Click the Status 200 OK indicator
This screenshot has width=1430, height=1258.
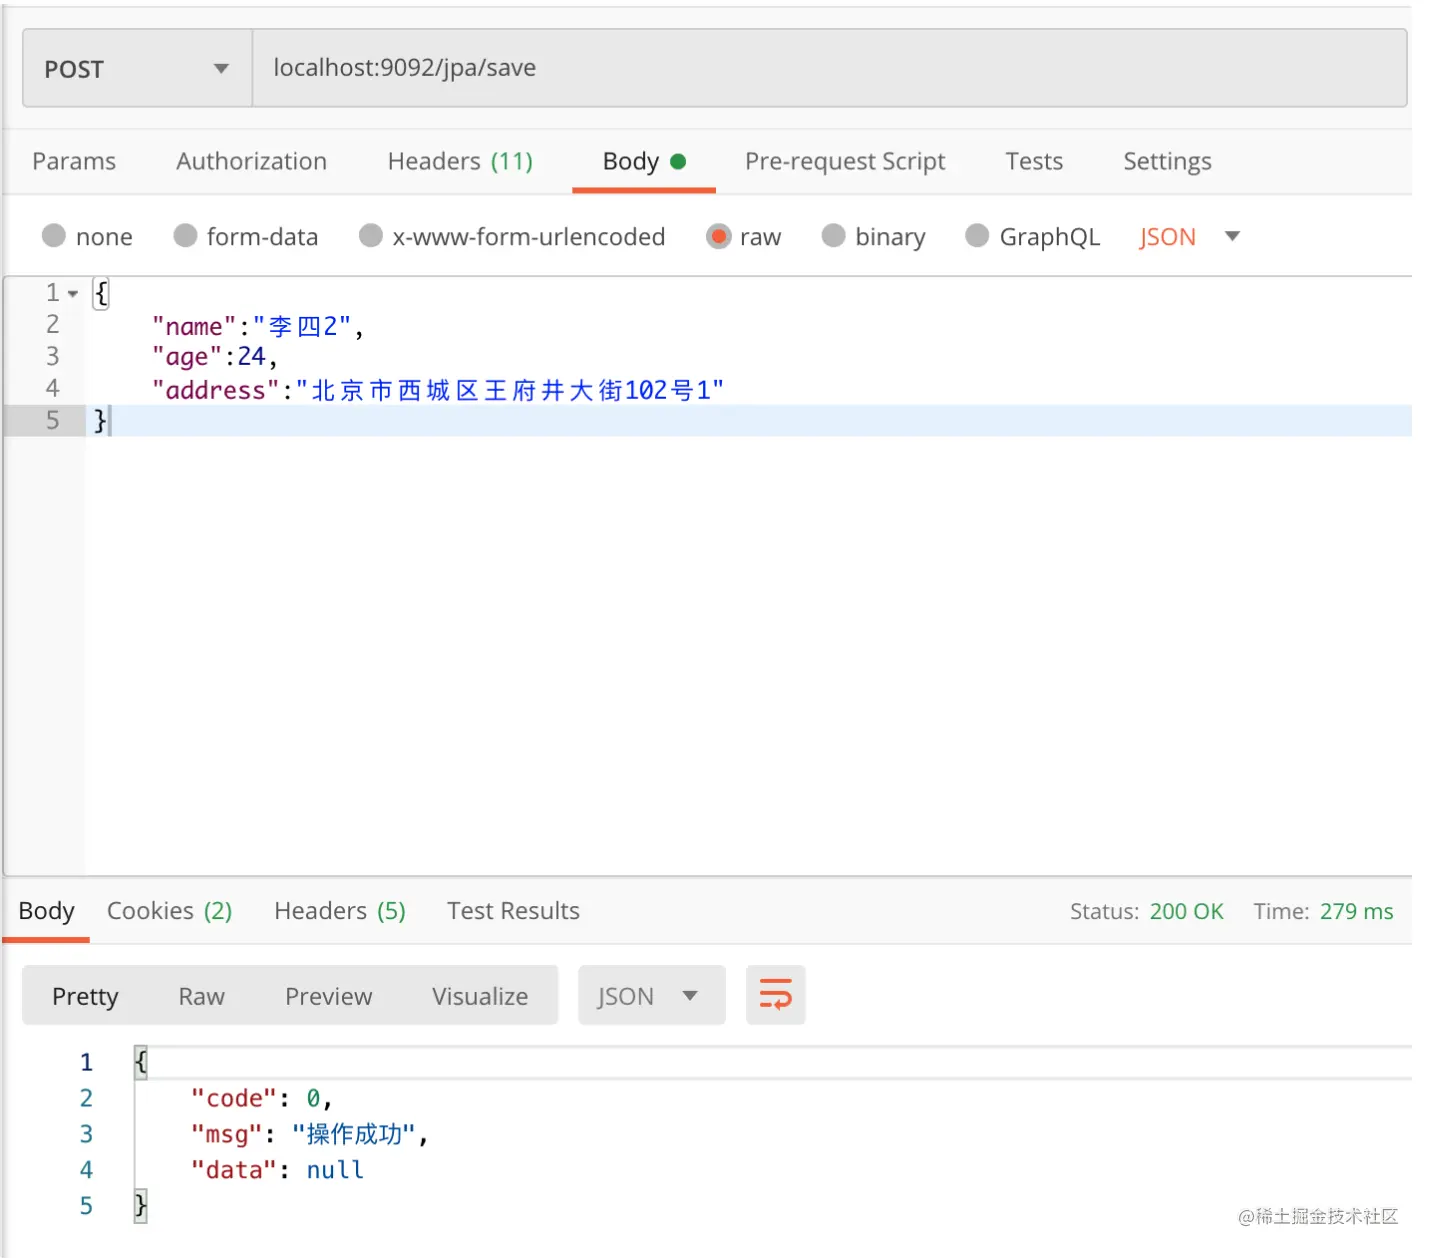(1146, 911)
